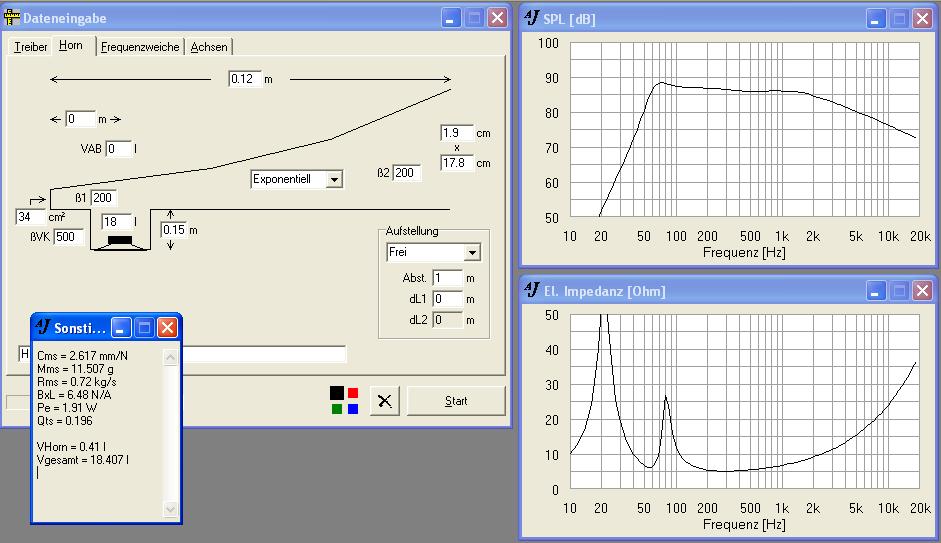Click the X clear curves button
The height and width of the screenshot is (543, 941).
385,401
